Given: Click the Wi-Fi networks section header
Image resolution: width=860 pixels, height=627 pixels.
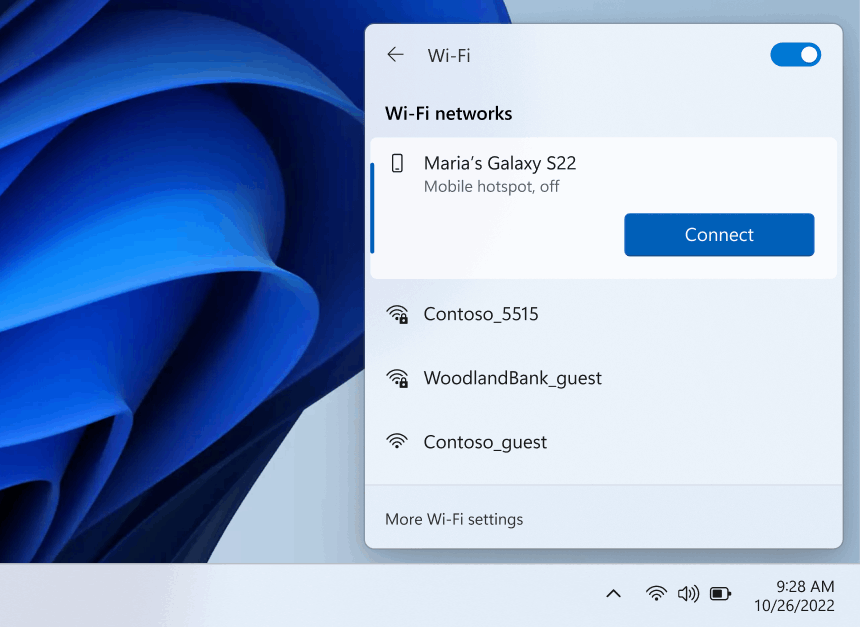Looking at the screenshot, I should point(448,113).
